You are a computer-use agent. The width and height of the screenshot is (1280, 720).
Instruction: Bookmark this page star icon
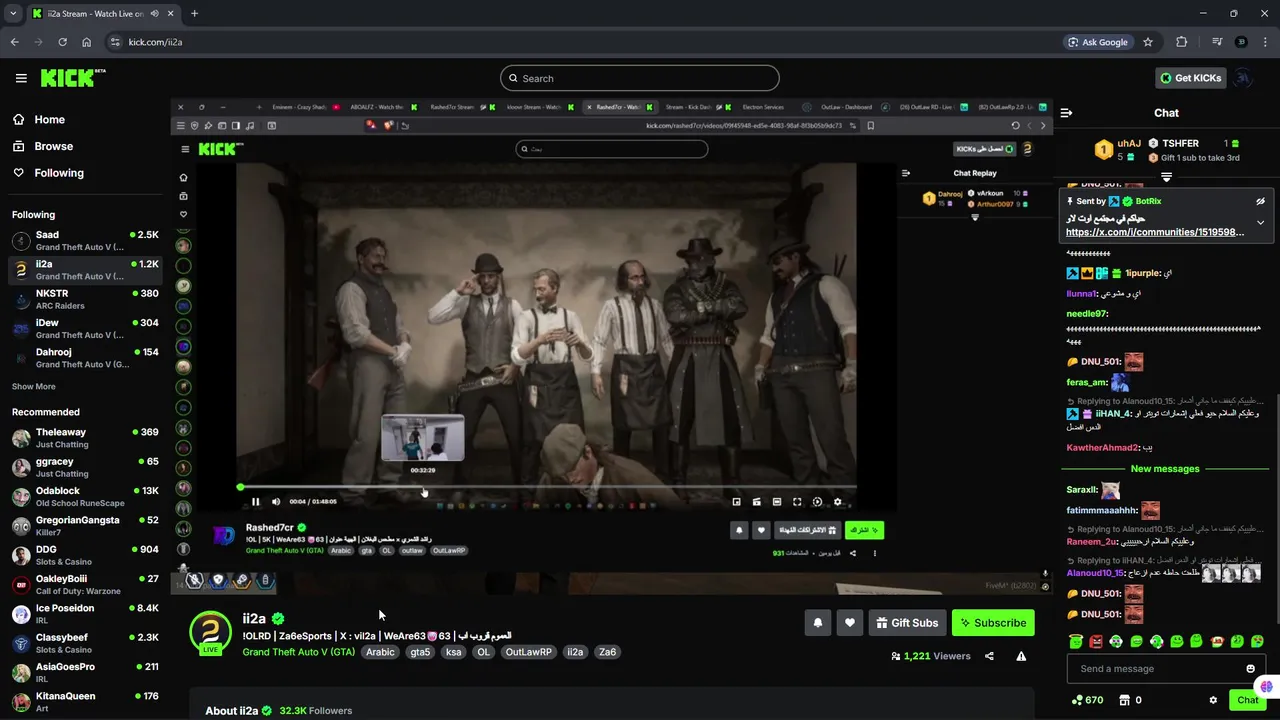tap(1148, 42)
